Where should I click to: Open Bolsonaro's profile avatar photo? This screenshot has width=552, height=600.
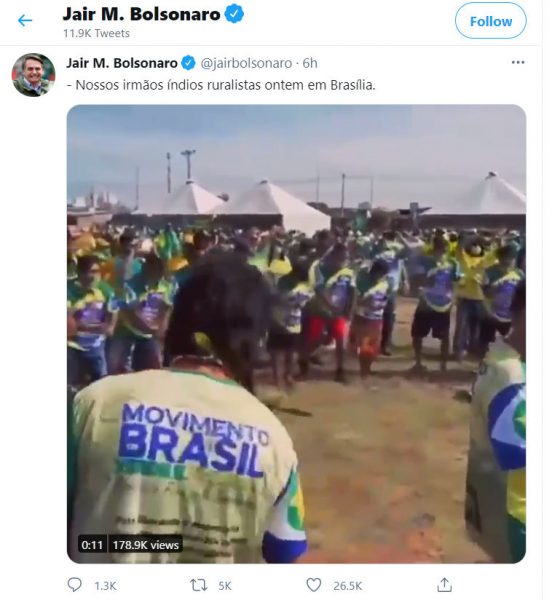tap(34, 75)
